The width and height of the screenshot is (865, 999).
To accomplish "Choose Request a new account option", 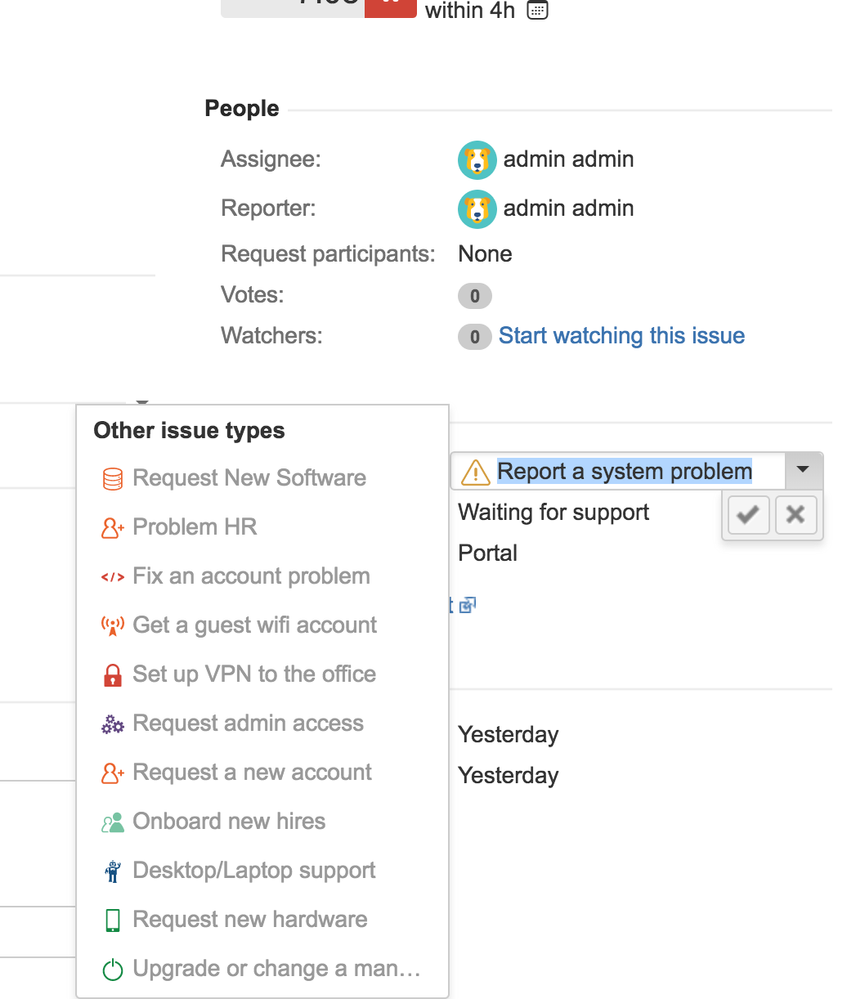I will tap(252, 772).
